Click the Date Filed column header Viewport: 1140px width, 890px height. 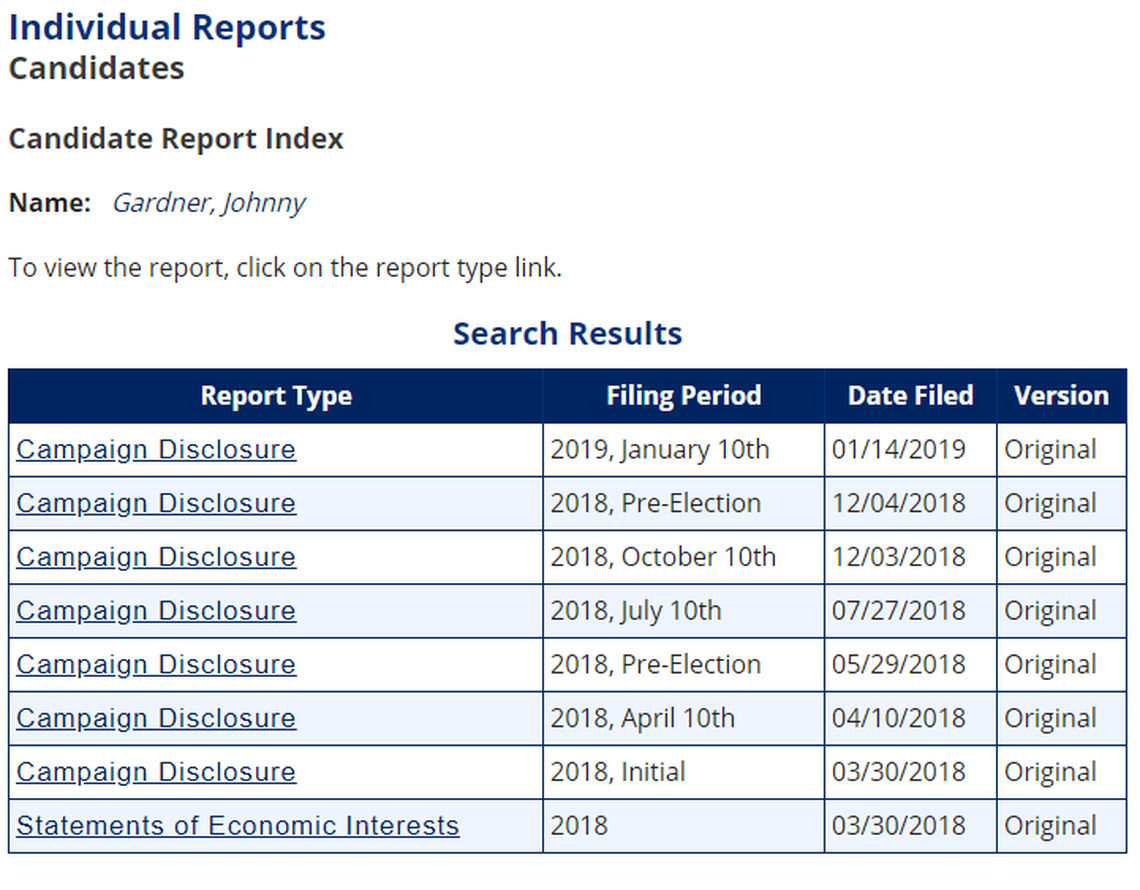pyautogui.click(x=910, y=395)
